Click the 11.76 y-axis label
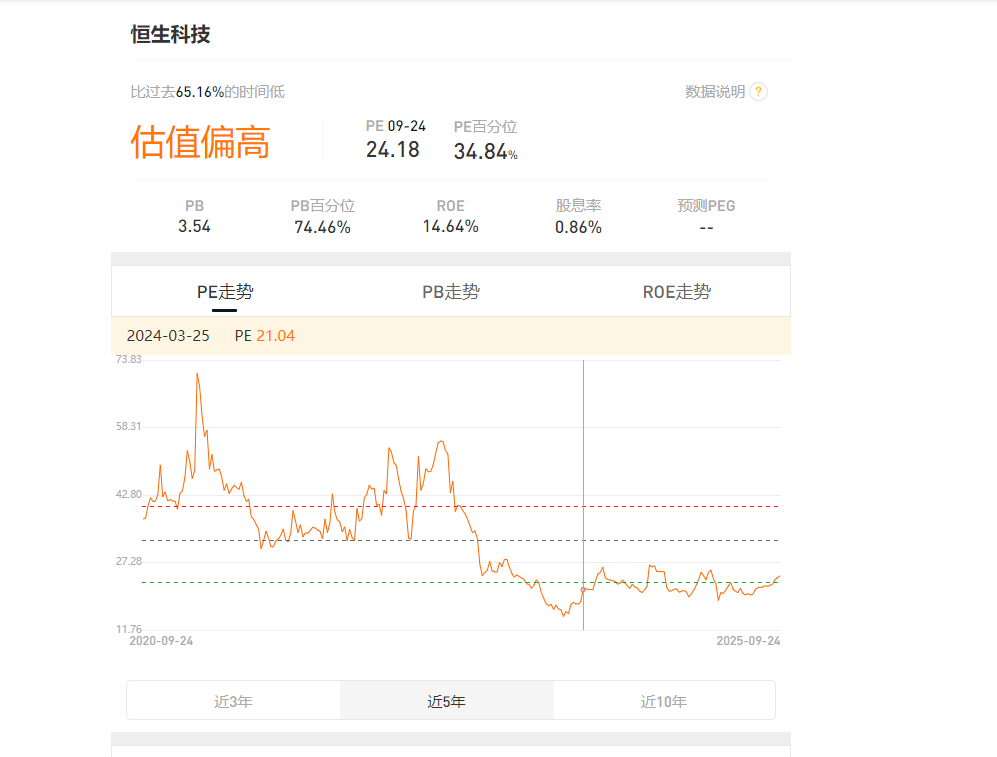The image size is (997, 757). (128, 629)
